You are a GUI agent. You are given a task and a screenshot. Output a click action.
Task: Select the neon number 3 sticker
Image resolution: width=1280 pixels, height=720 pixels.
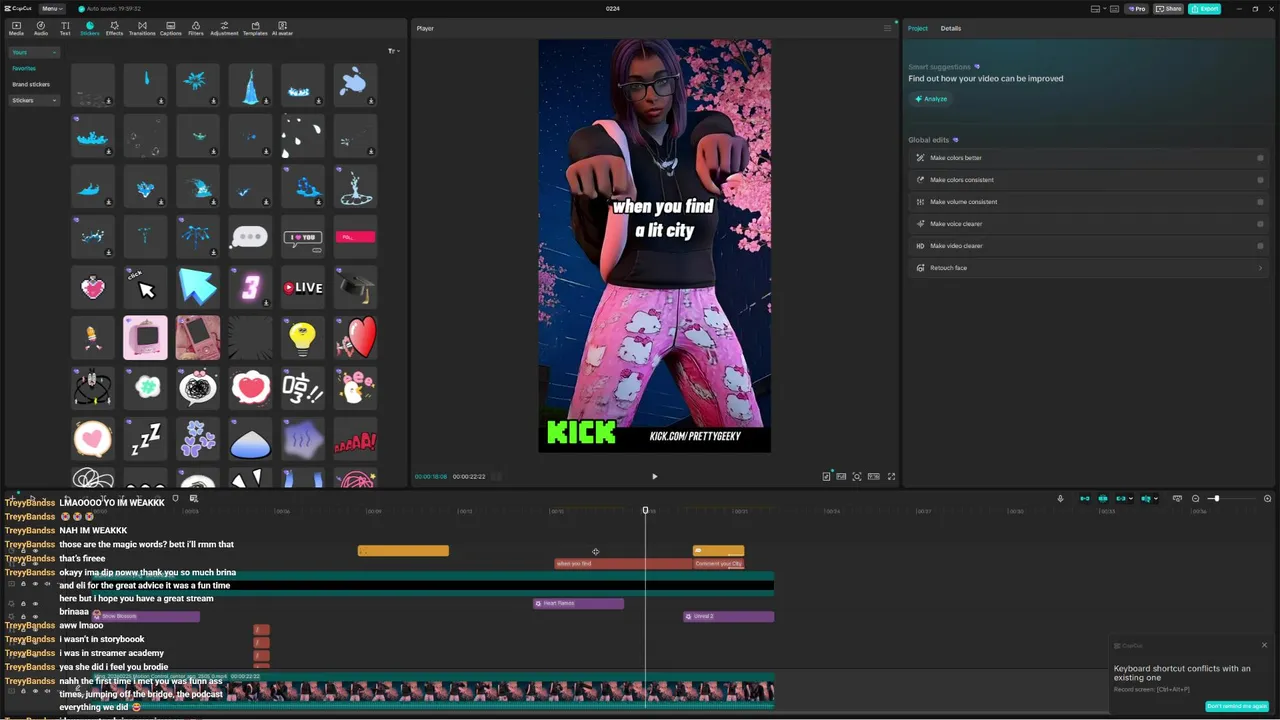click(250, 287)
